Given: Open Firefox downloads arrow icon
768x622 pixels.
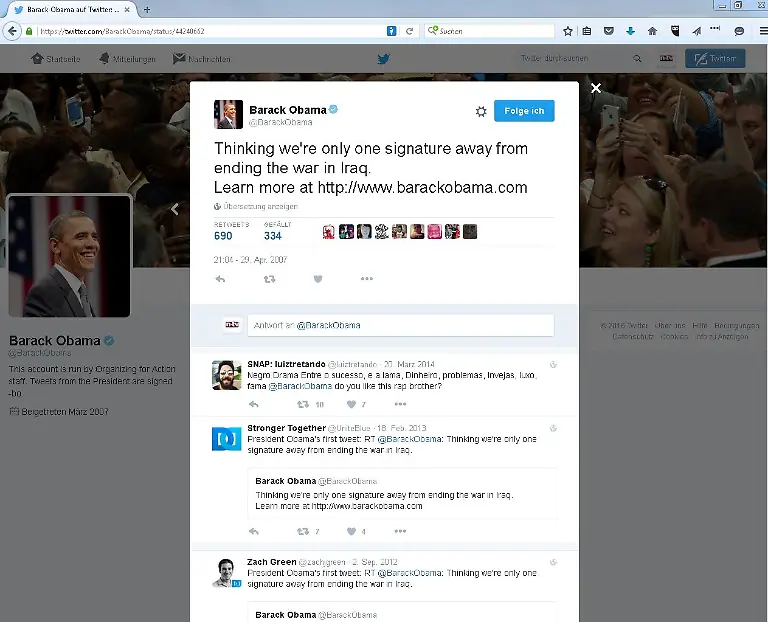Looking at the screenshot, I should coord(630,31).
